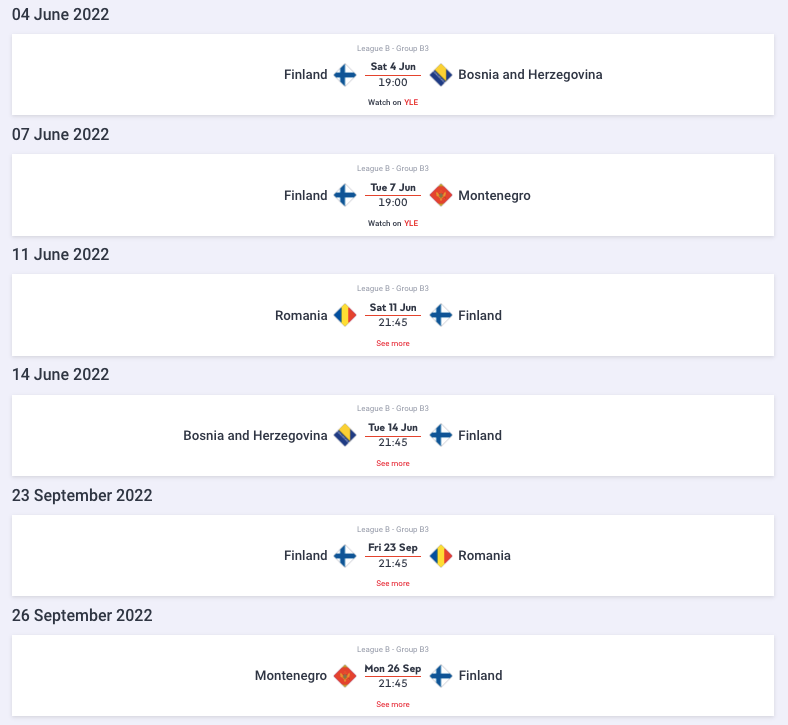
Task: Click Montenegro team name in 26 September match
Action: click(291, 676)
